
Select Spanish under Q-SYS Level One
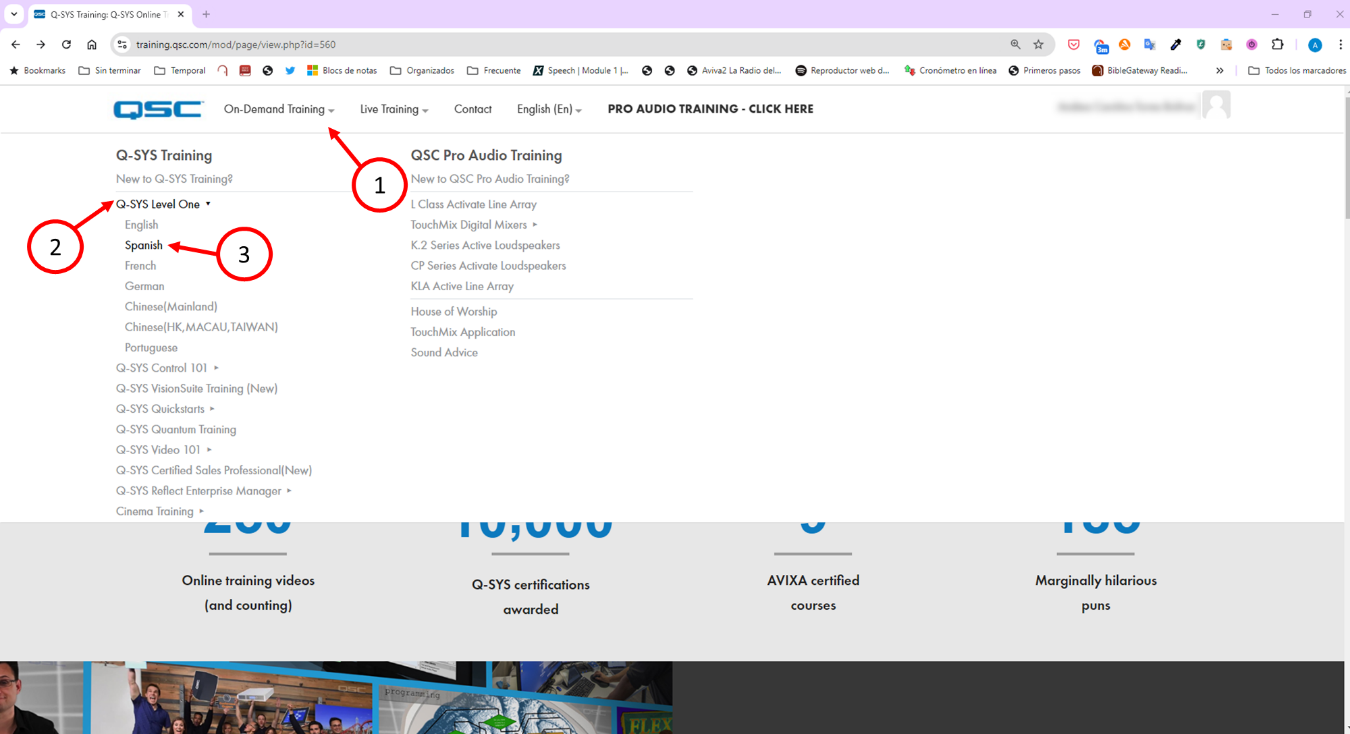pyautogui.click(x=144, y=245)
